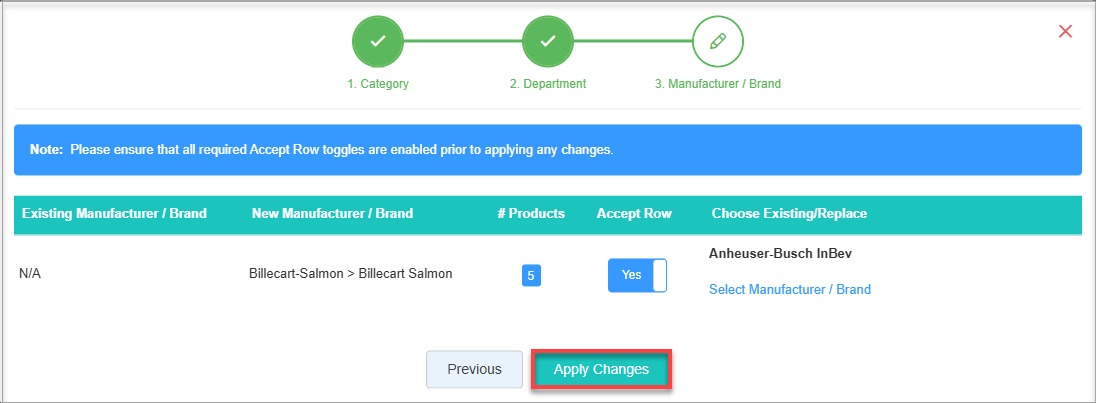Click the New Manufacturer / Brand column header

point(332,213)
